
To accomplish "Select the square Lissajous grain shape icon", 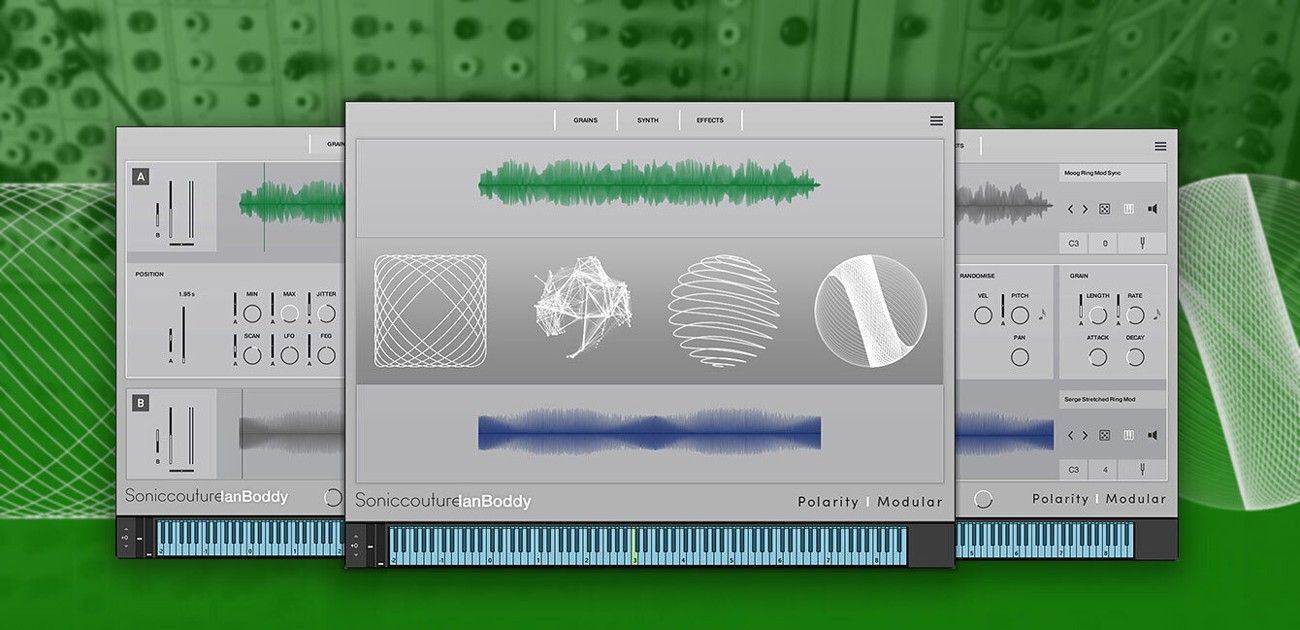I will (428, 310).
